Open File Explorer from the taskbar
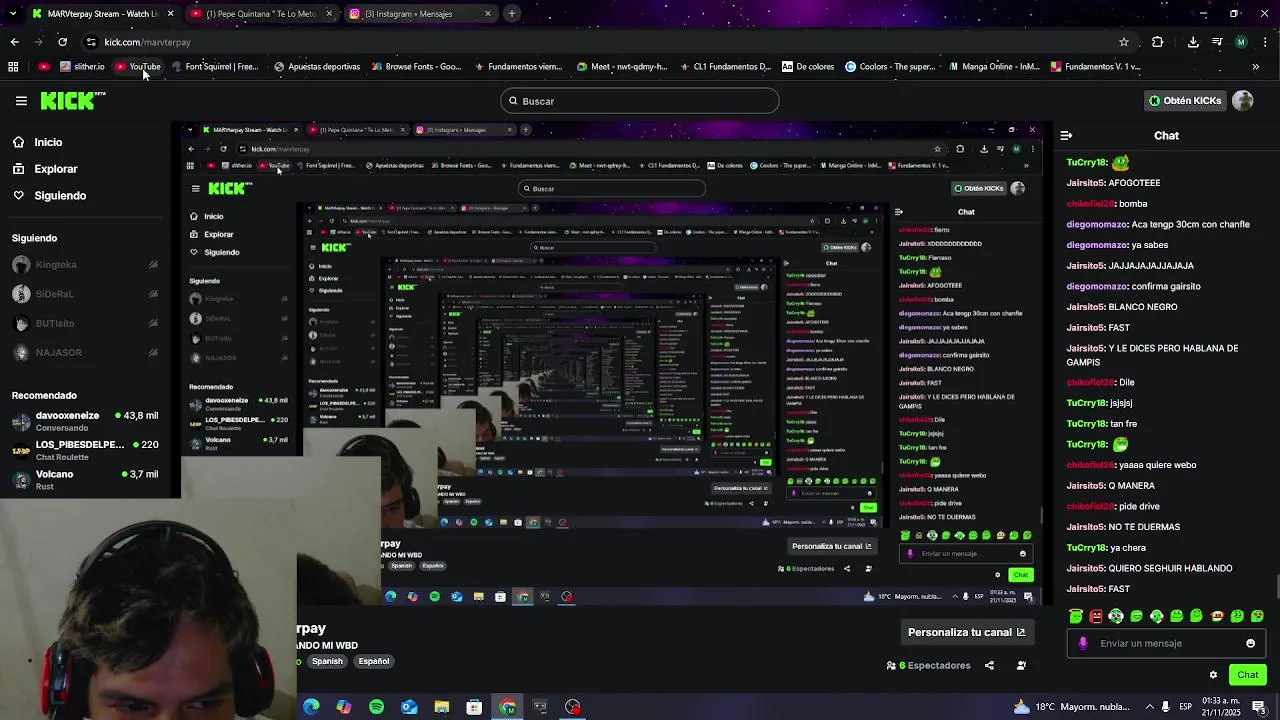 [442, 707]
